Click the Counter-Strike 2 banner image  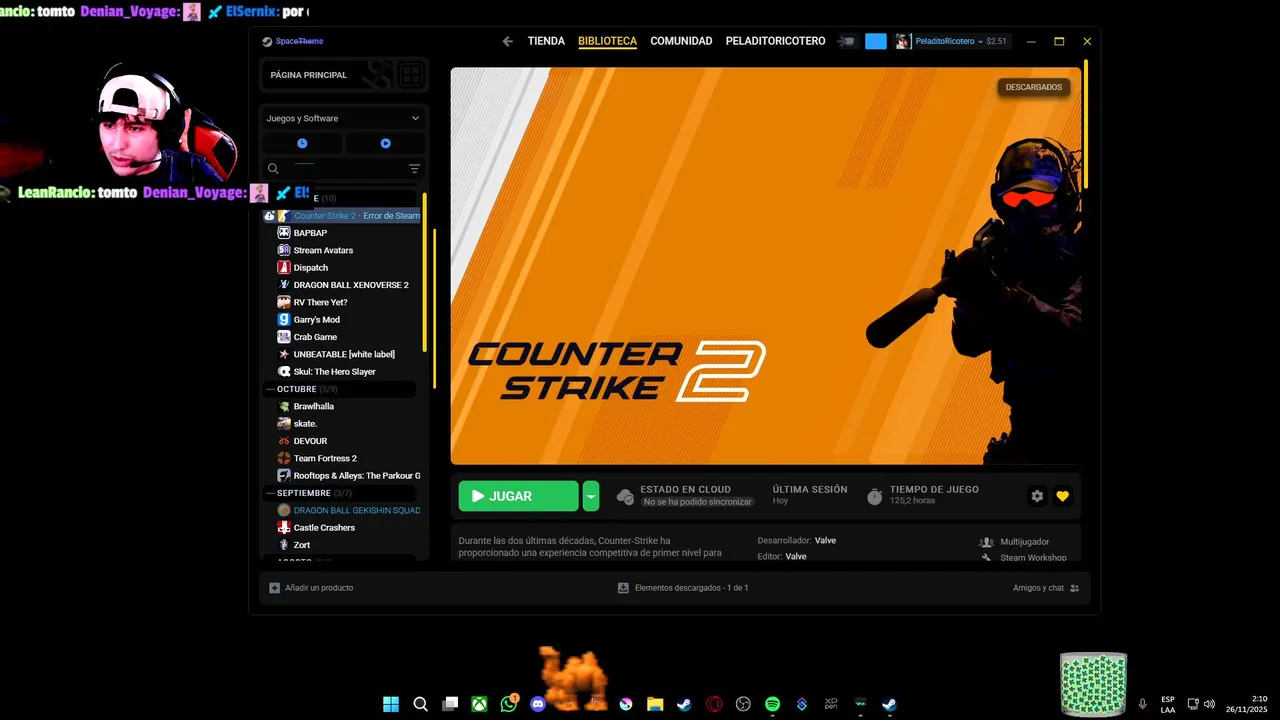point(766,266)
